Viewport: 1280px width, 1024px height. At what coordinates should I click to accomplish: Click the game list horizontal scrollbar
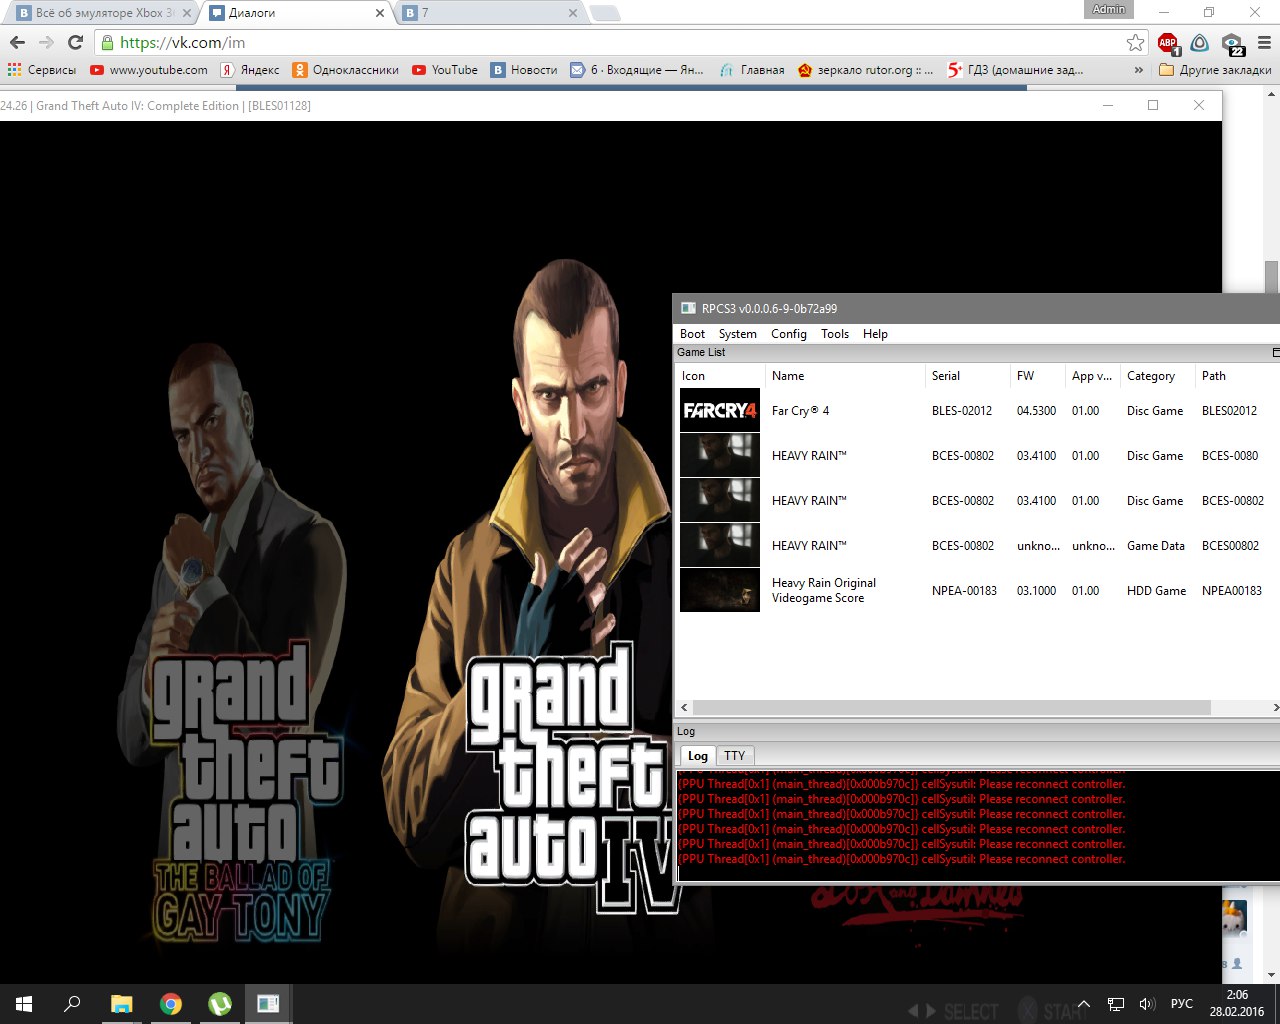pyautogui.click(x=950, y=707)
